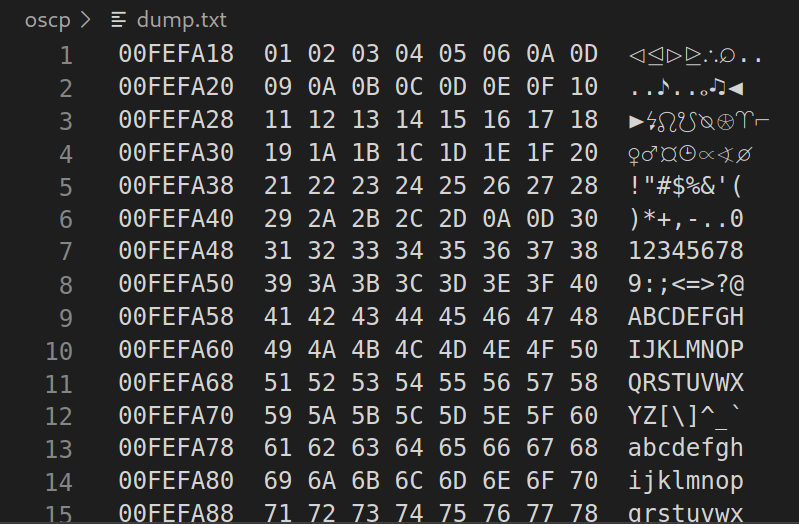Click hex byte 40 ending line 8
799x524 pixels.
[584, 285]
